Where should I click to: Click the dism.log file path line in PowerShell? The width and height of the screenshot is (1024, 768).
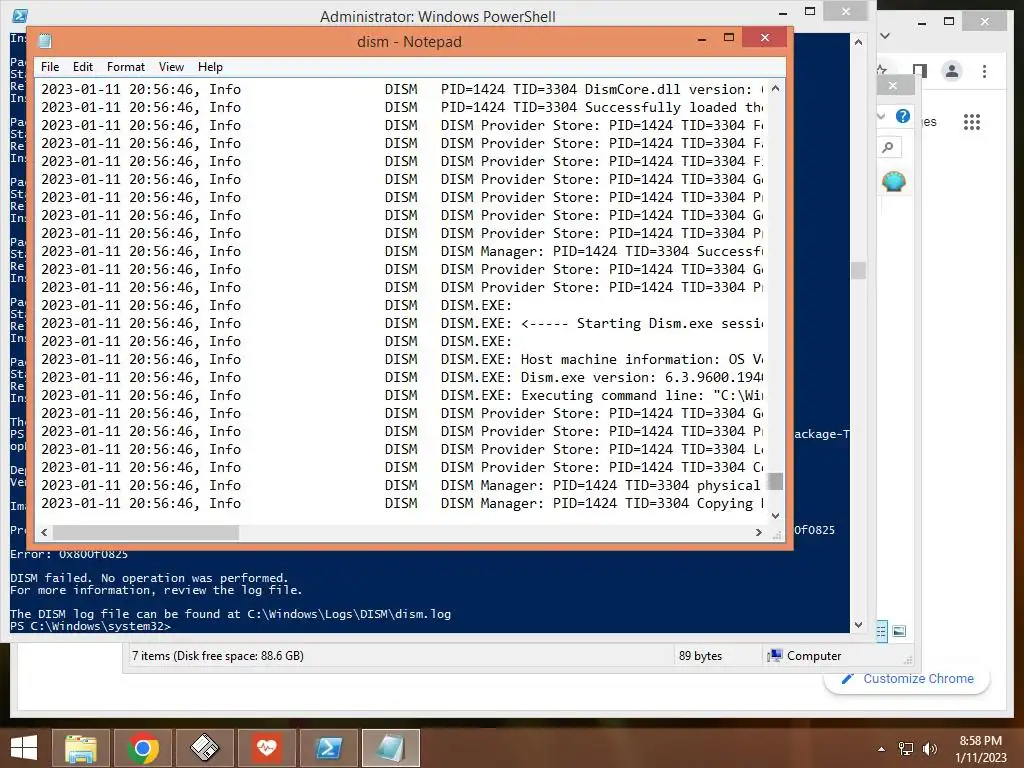pos(230,614)
